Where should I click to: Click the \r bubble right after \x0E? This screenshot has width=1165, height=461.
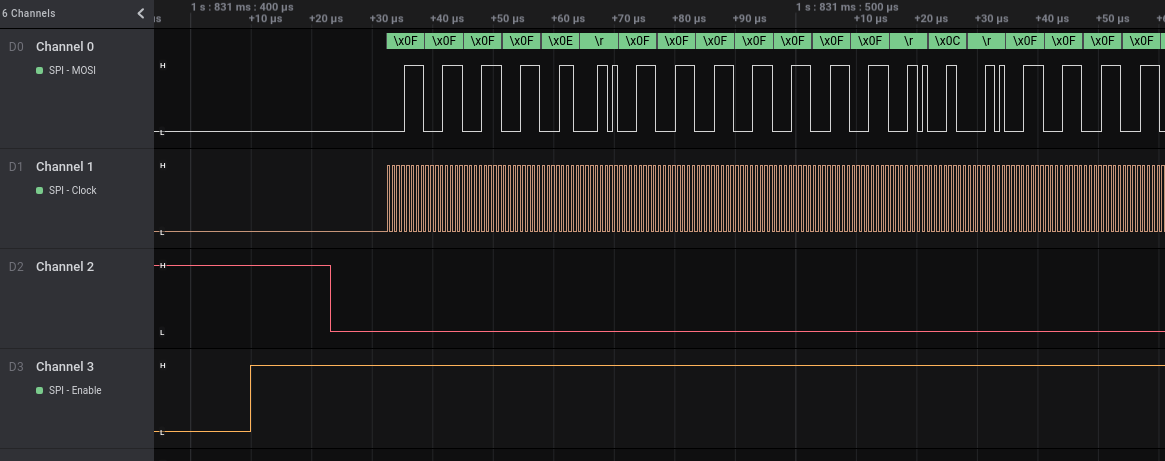point(599,41)
